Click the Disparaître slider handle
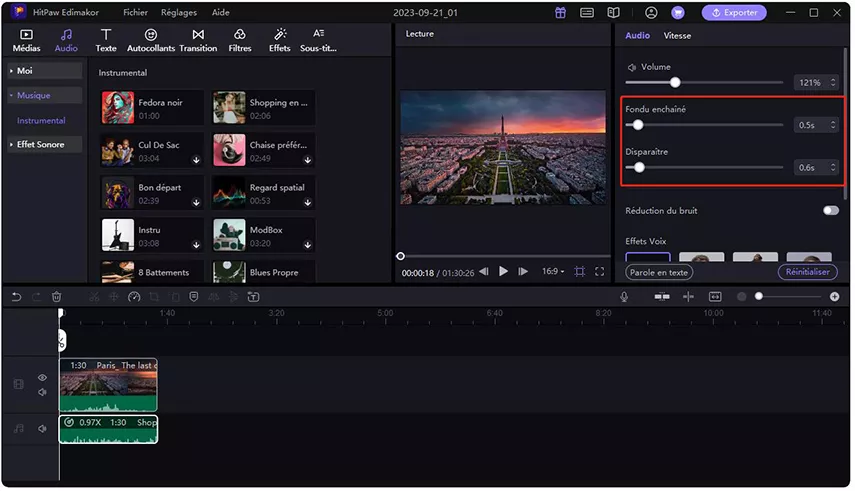855x491 pixels. [x=639, y=167]
